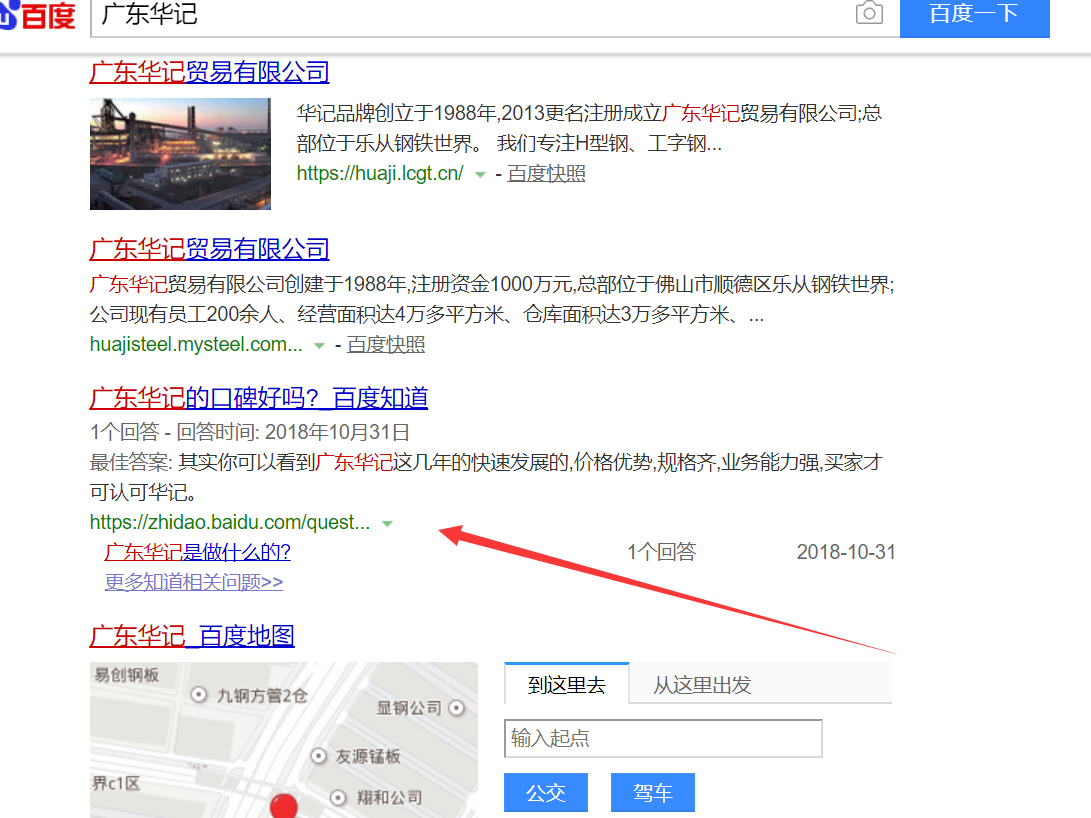
Task: Click 1个回答 beside 广东华记是做什么的?
Action: [x=662, y=552]
